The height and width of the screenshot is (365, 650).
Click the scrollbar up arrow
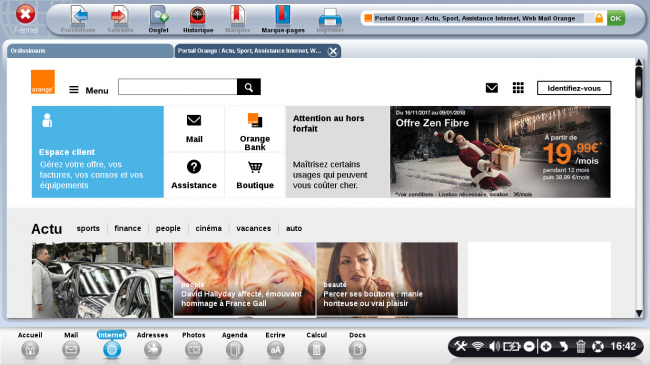pyautogui.click(x=639, y=63)
